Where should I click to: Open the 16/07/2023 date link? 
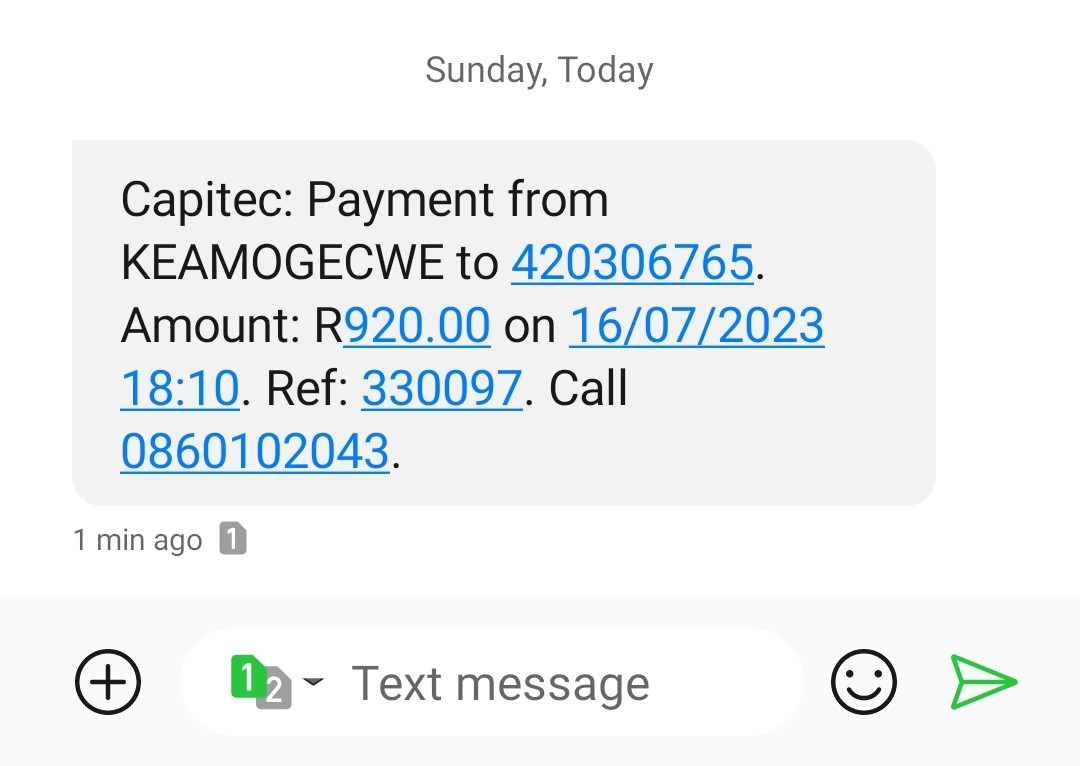(x=696, y=325)
